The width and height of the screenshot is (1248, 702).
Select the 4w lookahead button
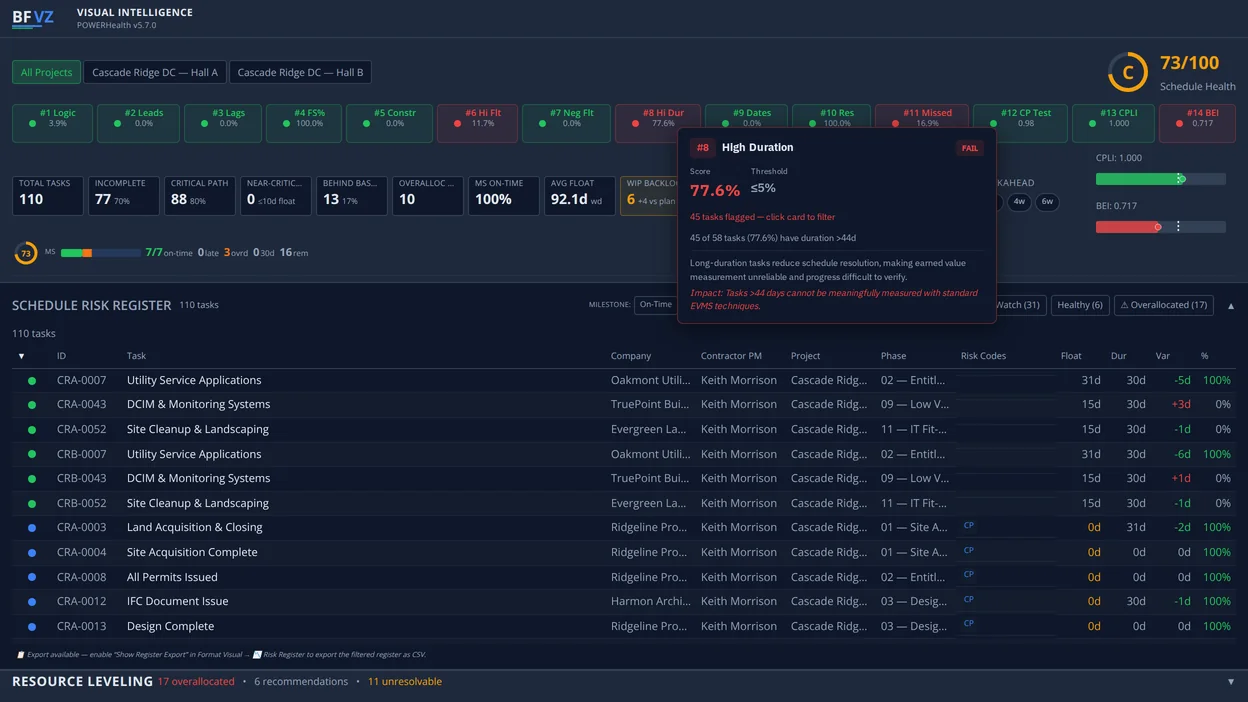click(1019, 202)
